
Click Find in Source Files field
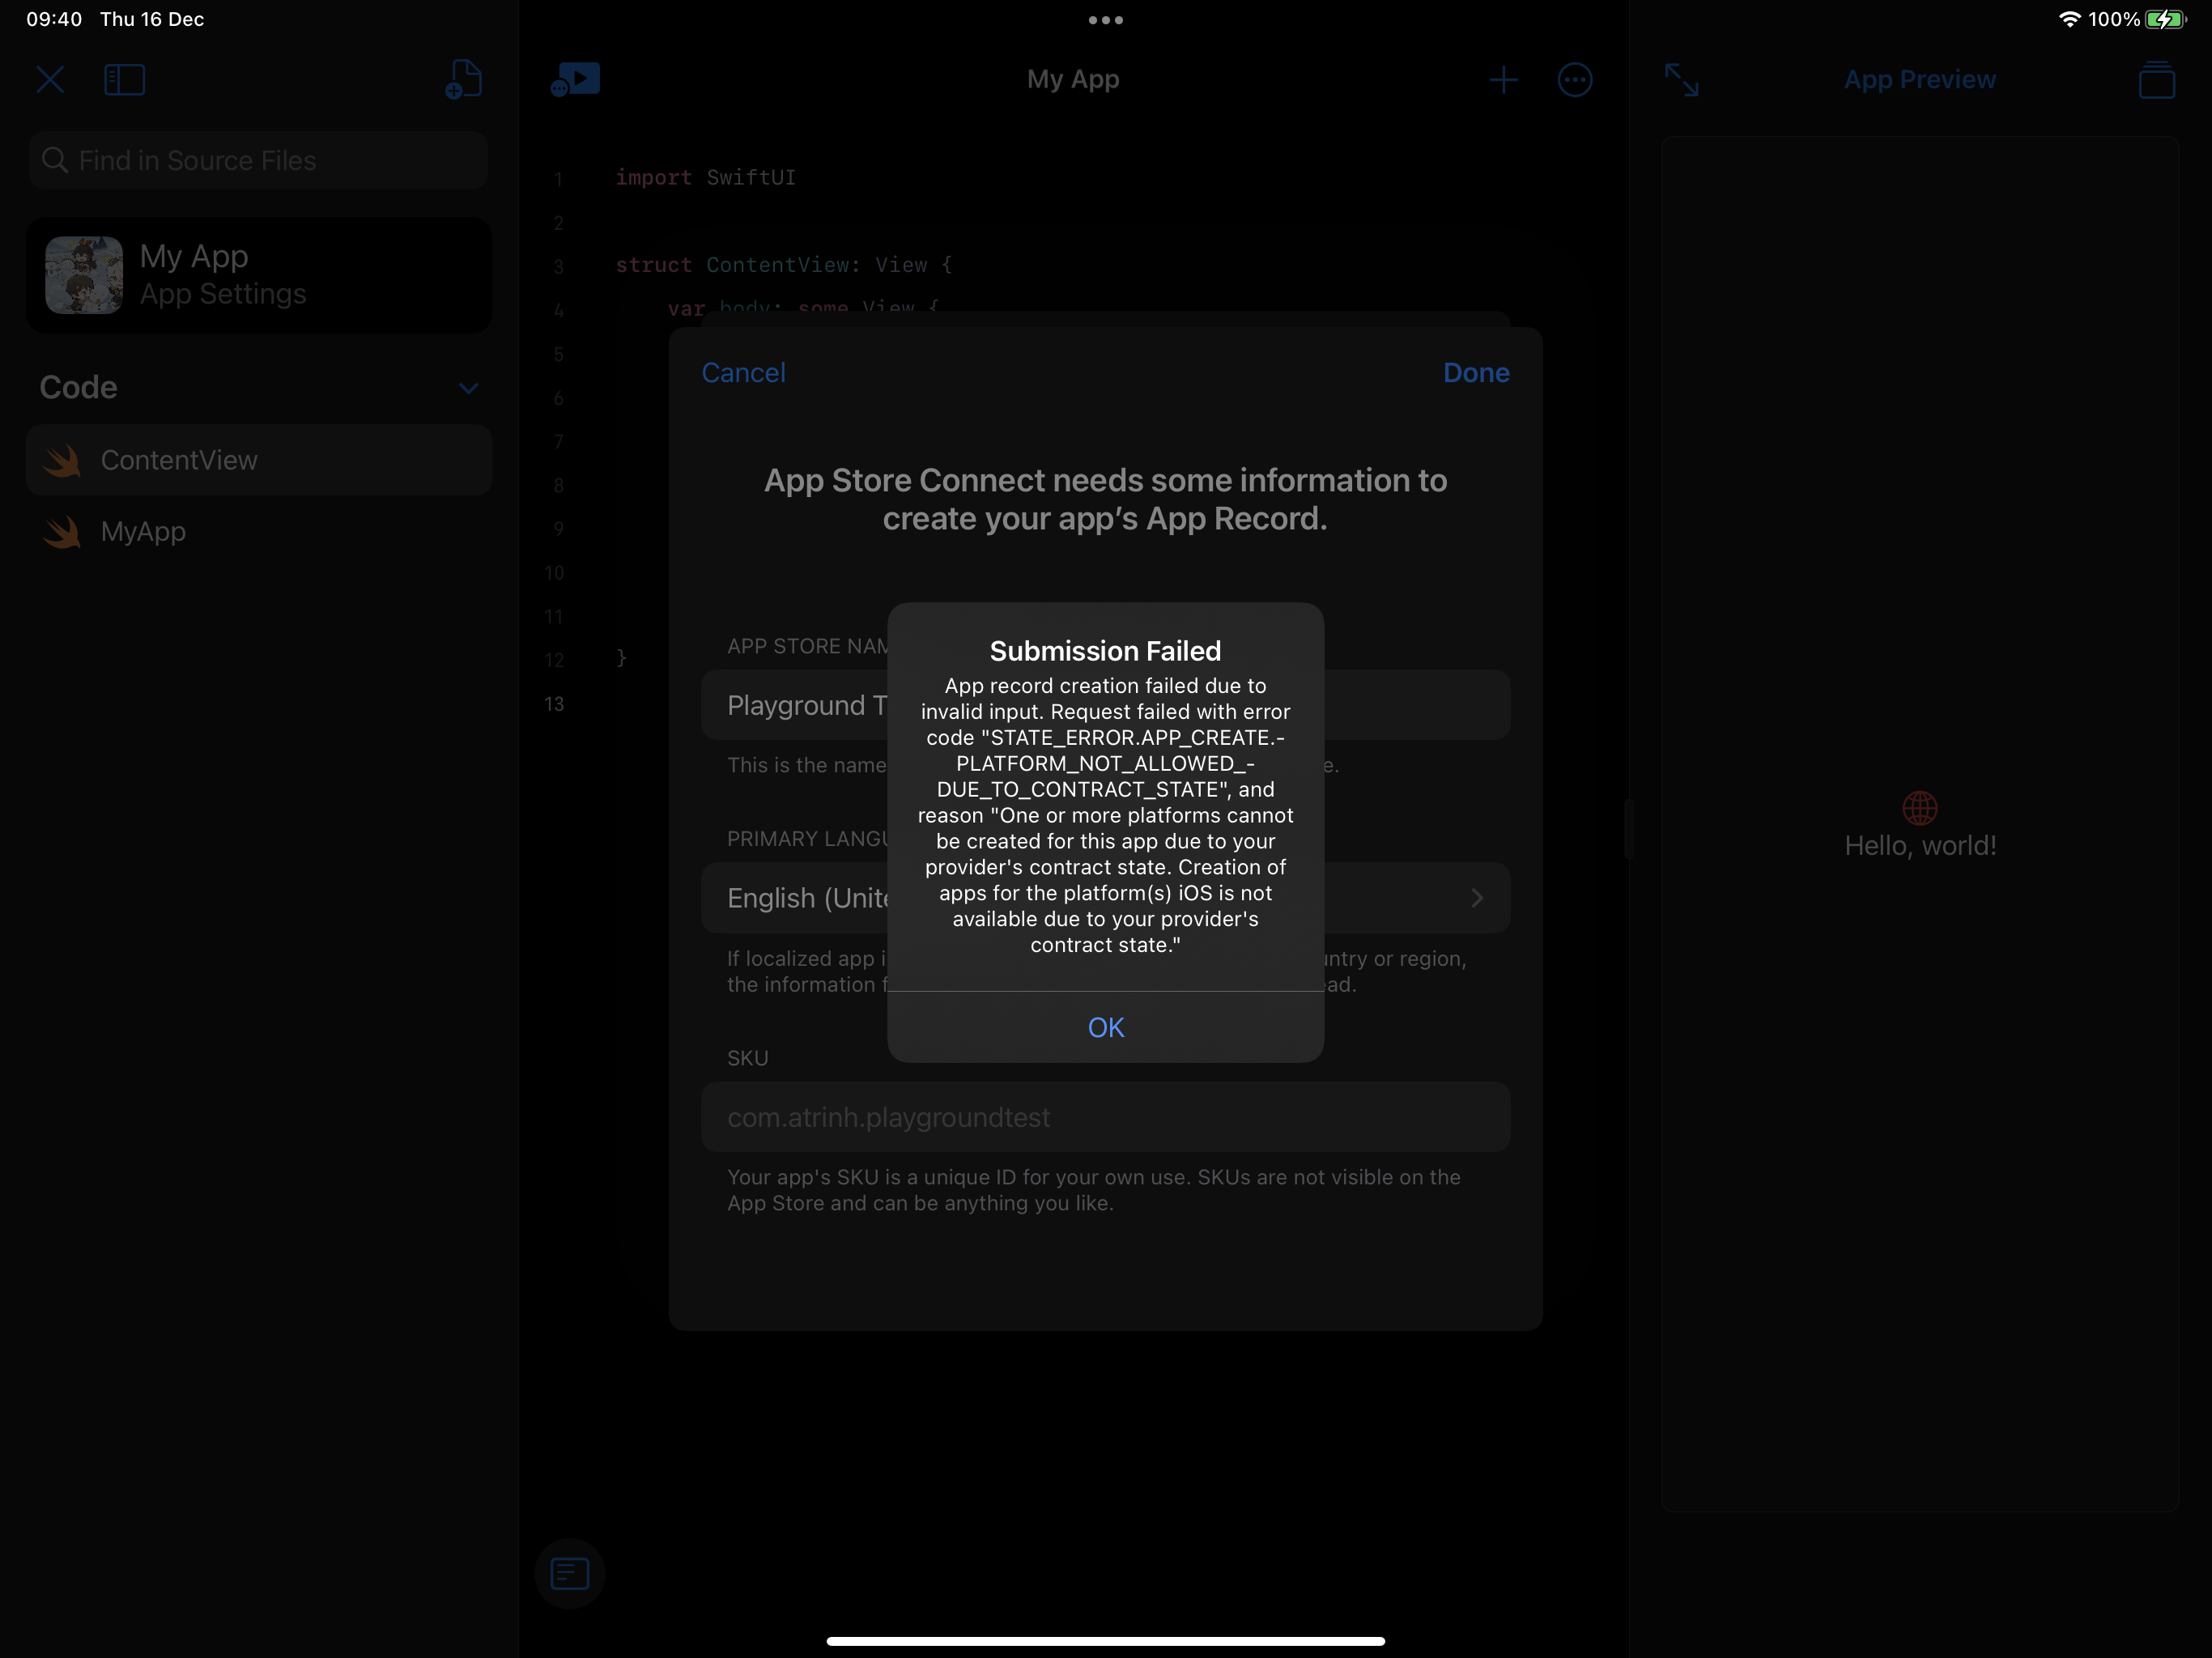(259, 160)
